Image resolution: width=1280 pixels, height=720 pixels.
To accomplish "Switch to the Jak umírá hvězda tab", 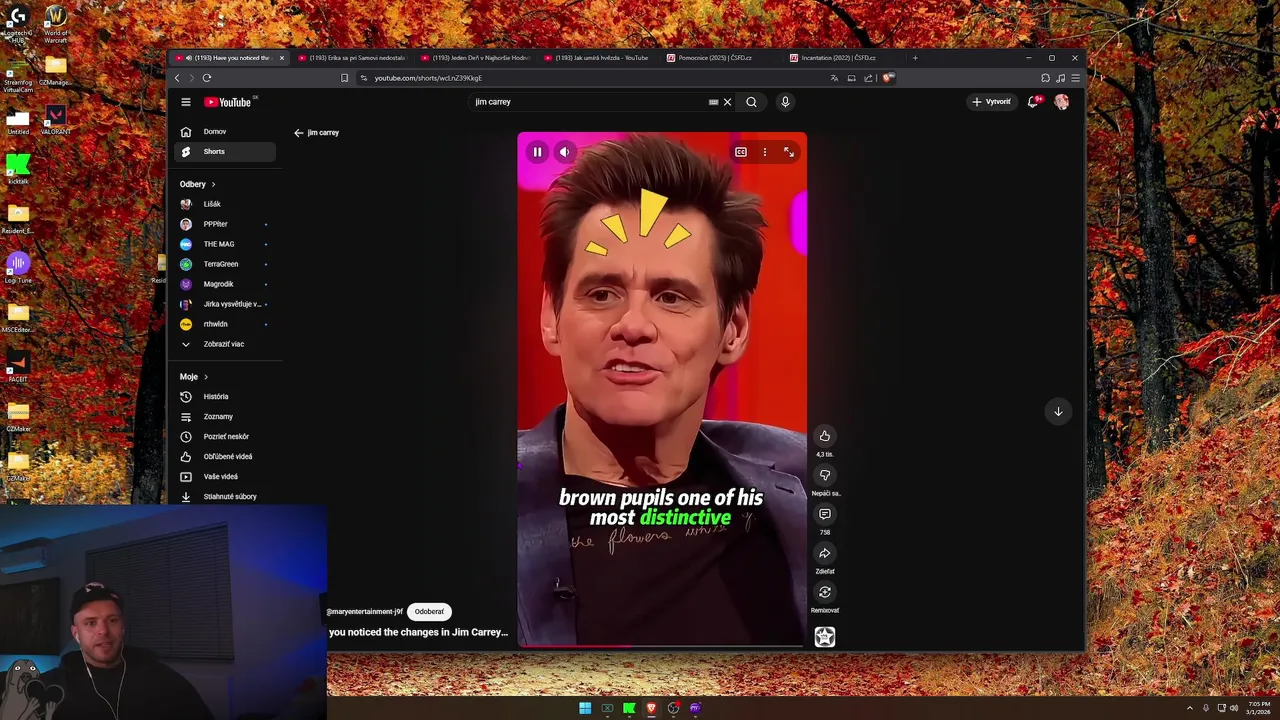I will (x=597, y=58).
